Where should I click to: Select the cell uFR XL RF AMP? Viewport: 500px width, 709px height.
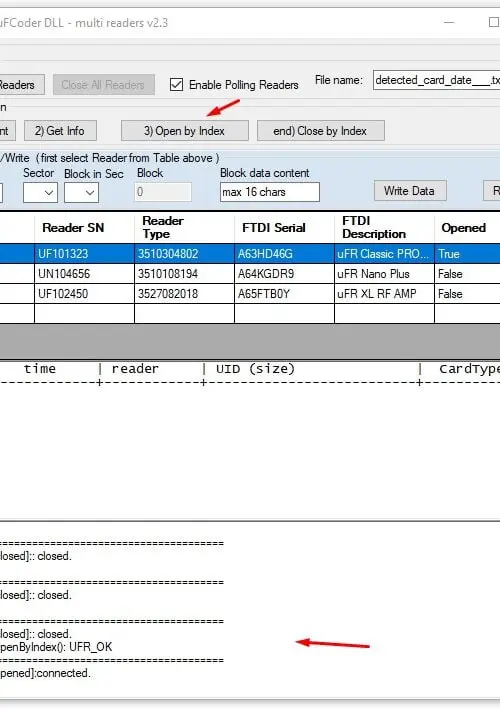(x=384, y=293)
